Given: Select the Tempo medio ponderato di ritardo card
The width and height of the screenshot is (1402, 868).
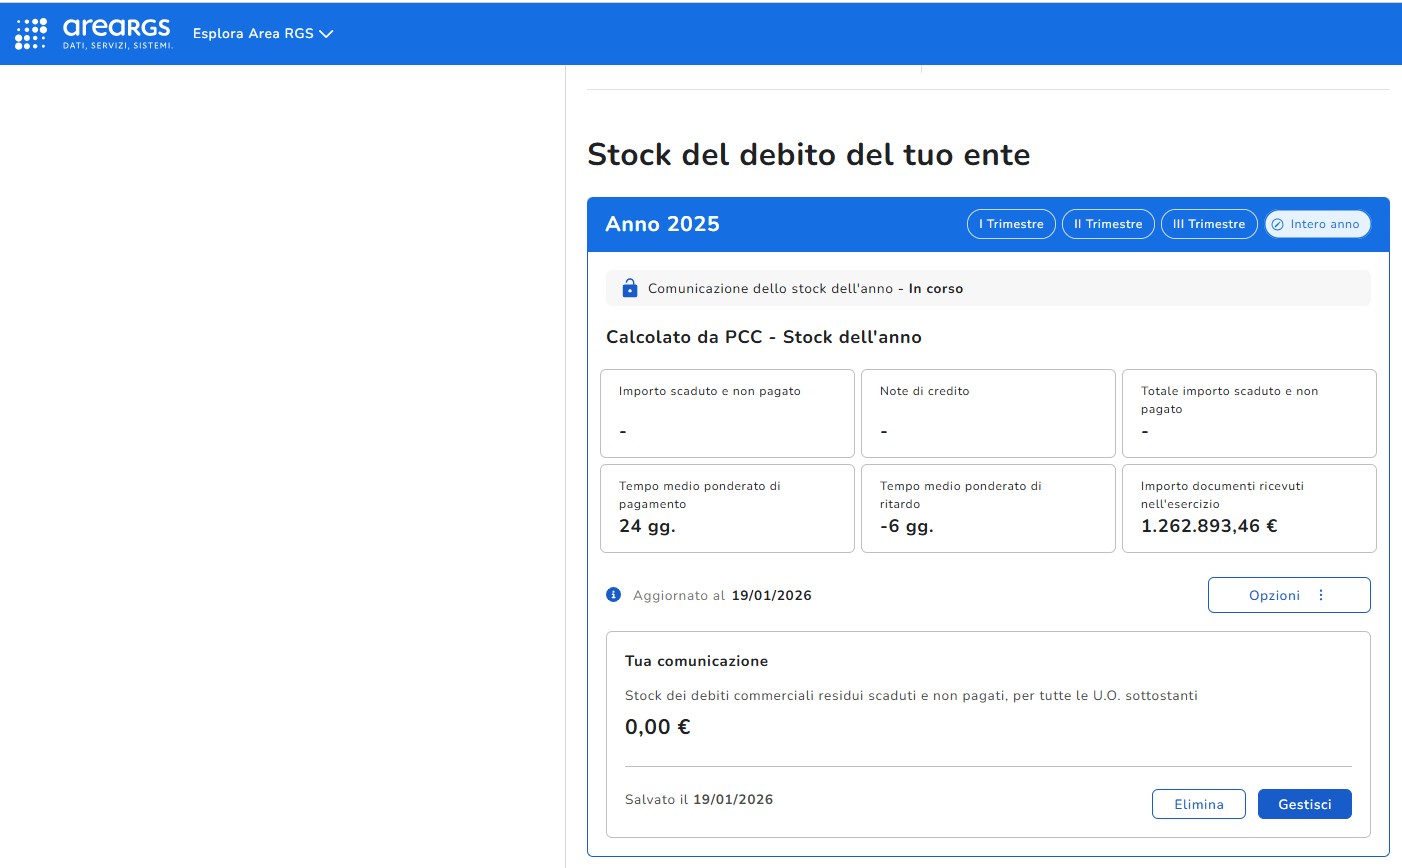Looking at the screenshot, I should coord(988,508).
